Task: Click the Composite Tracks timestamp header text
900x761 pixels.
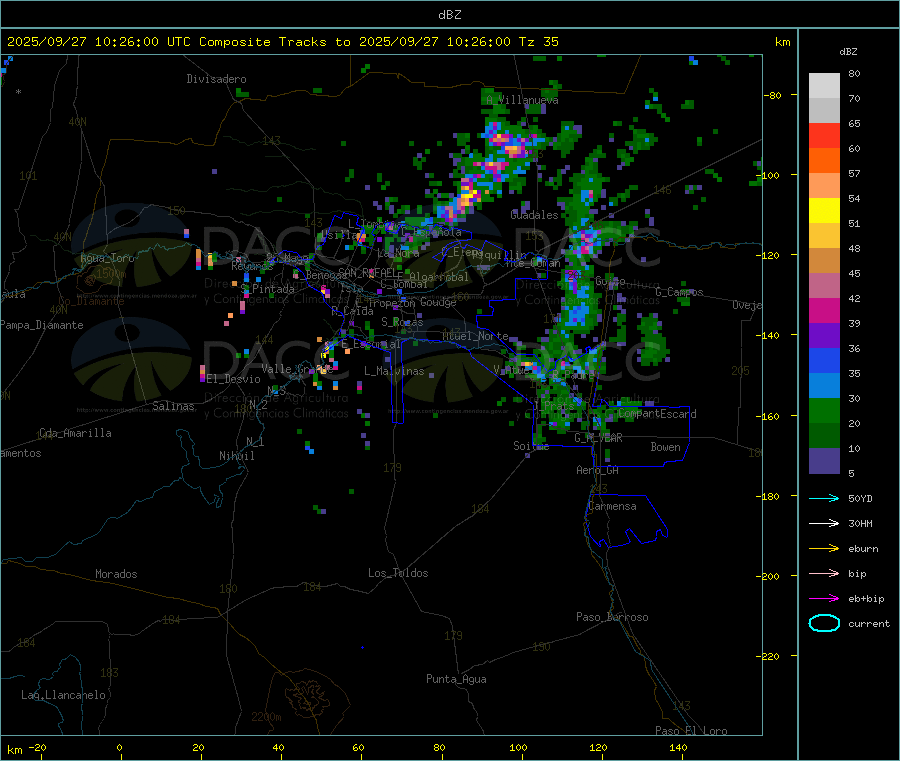Action: pyautogui.click(x=282, y=41)
